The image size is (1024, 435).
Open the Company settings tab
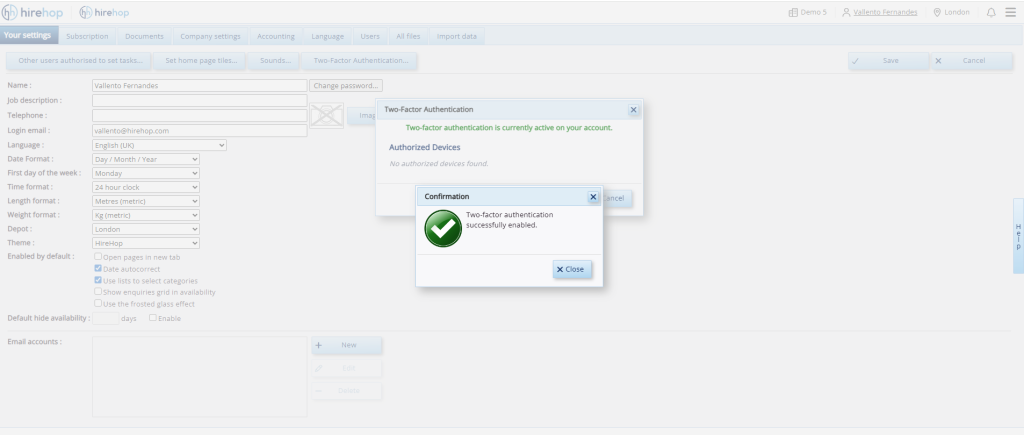click(x=210, y=37)
